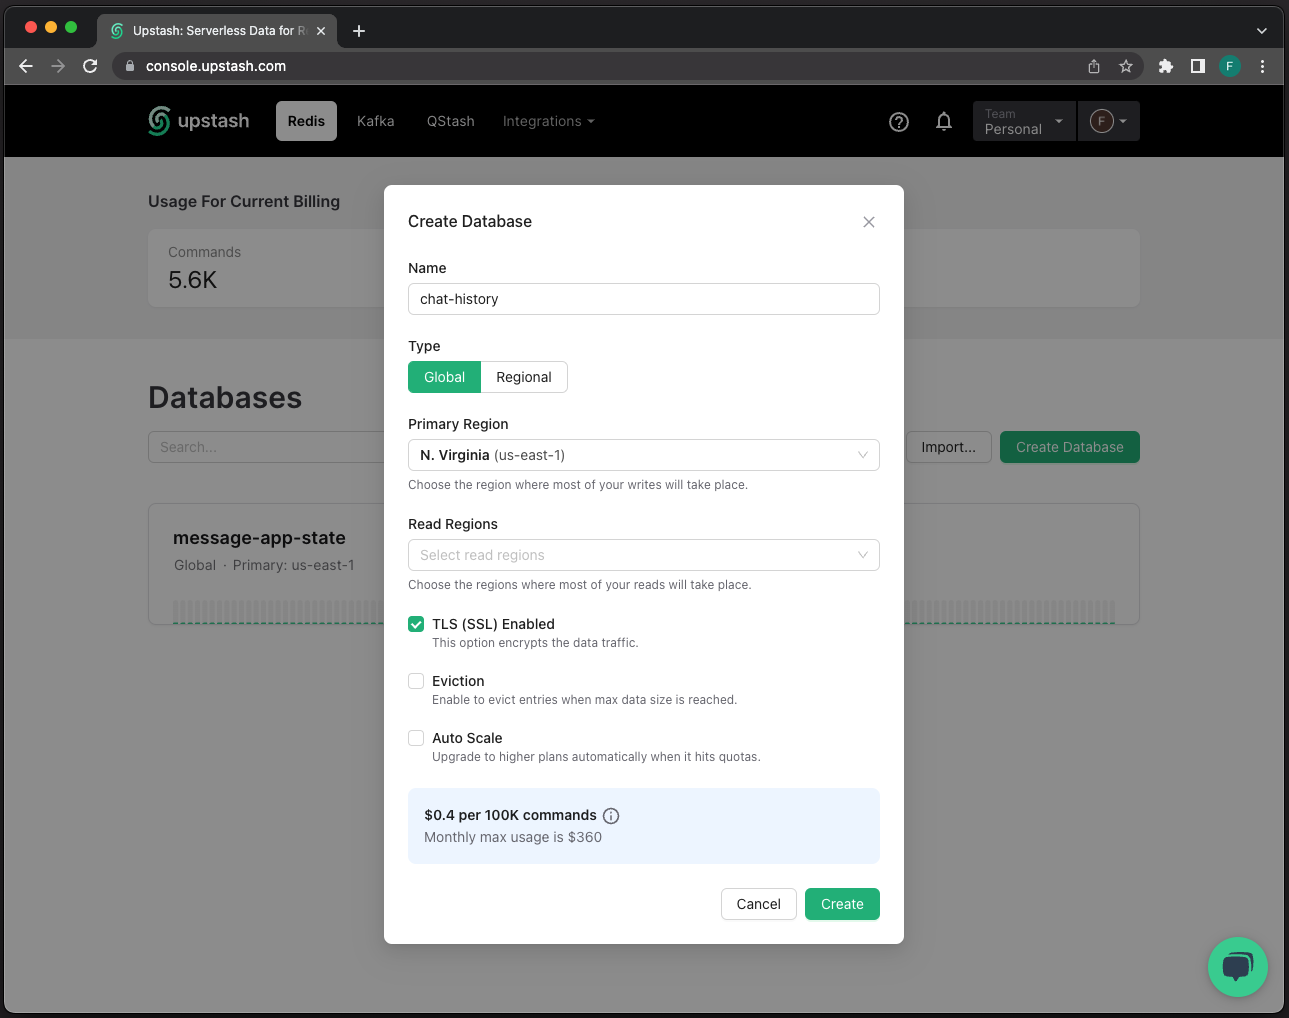Enable the Eviction checkbox
Image resolution: width=1289 pixels, height=1018 pixels.
(416, 681)
